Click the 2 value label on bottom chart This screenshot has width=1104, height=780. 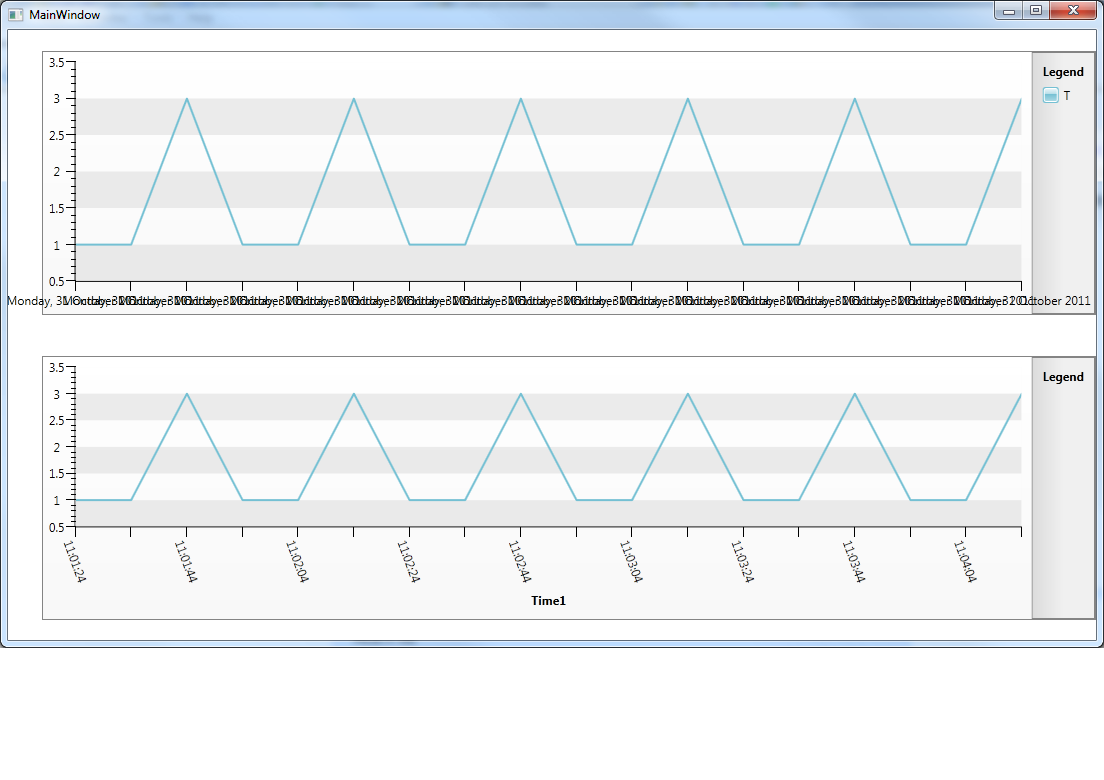tap(57, 447)
